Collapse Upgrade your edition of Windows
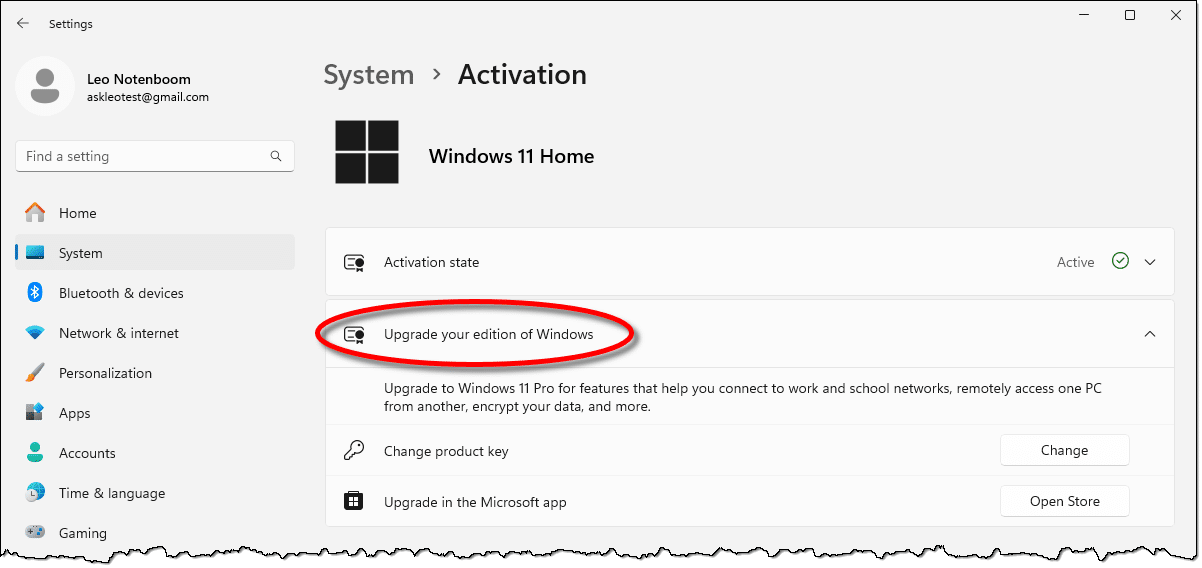1202x568 pixels. click(x=1150, y=334)
